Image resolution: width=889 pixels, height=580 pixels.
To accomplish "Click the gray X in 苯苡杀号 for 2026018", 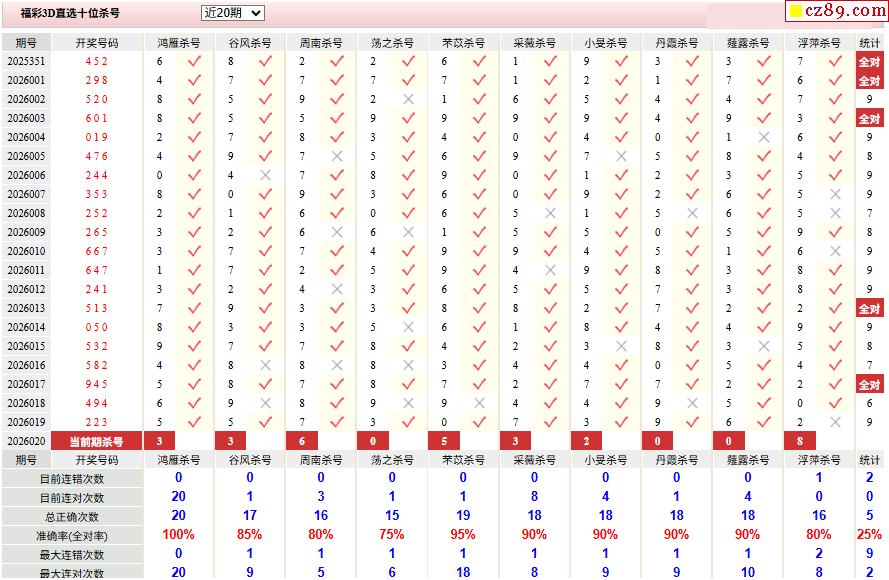I will click(479, 403).
